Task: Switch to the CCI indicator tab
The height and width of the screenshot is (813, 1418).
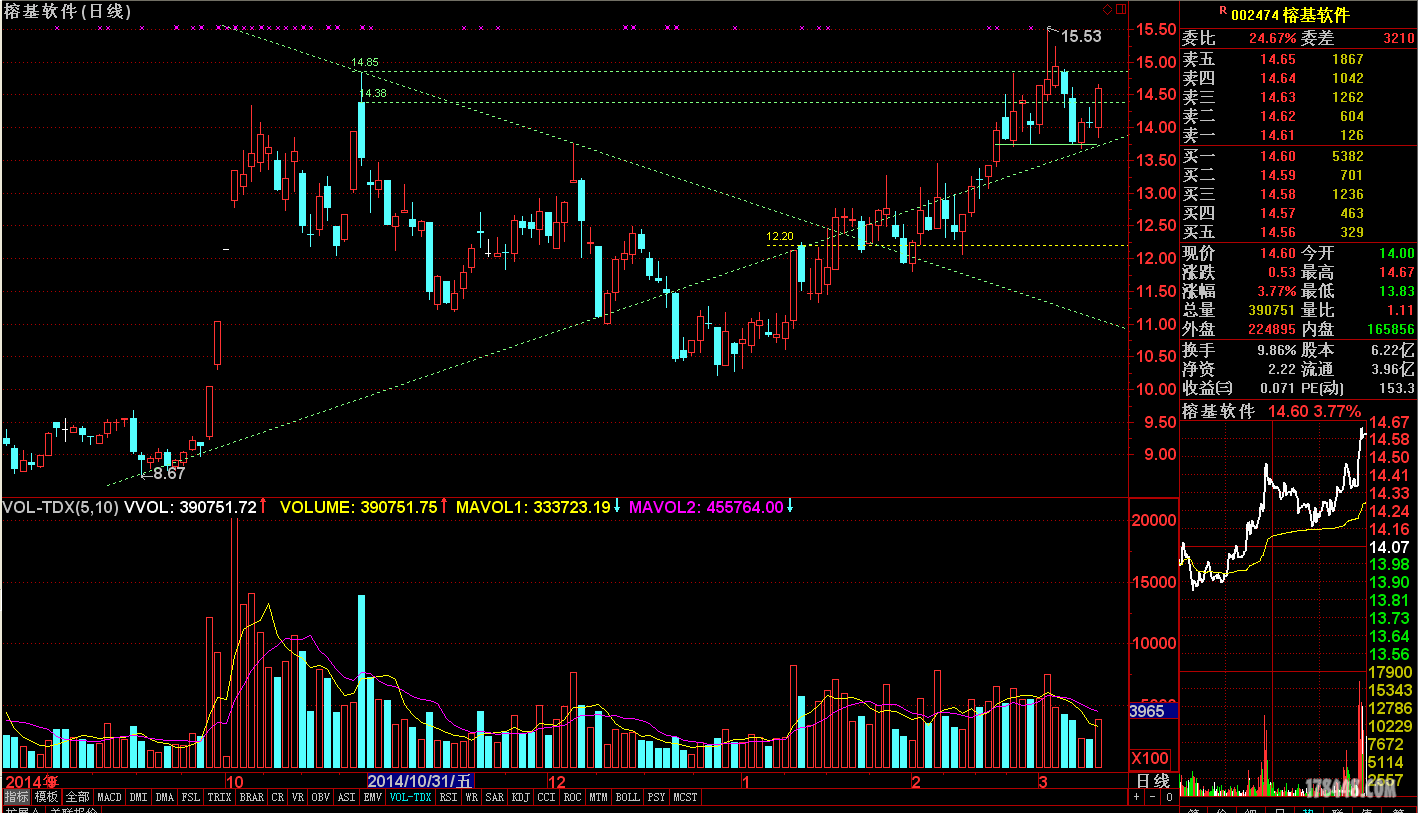Action: coord(546,797)
